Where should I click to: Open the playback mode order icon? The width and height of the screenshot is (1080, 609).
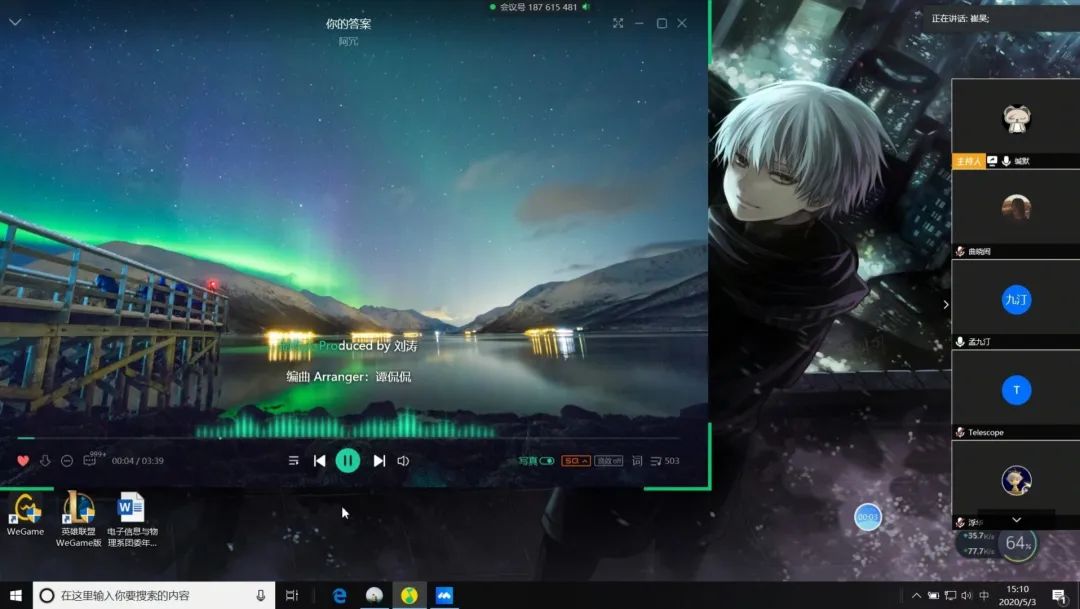pos(294,461)
